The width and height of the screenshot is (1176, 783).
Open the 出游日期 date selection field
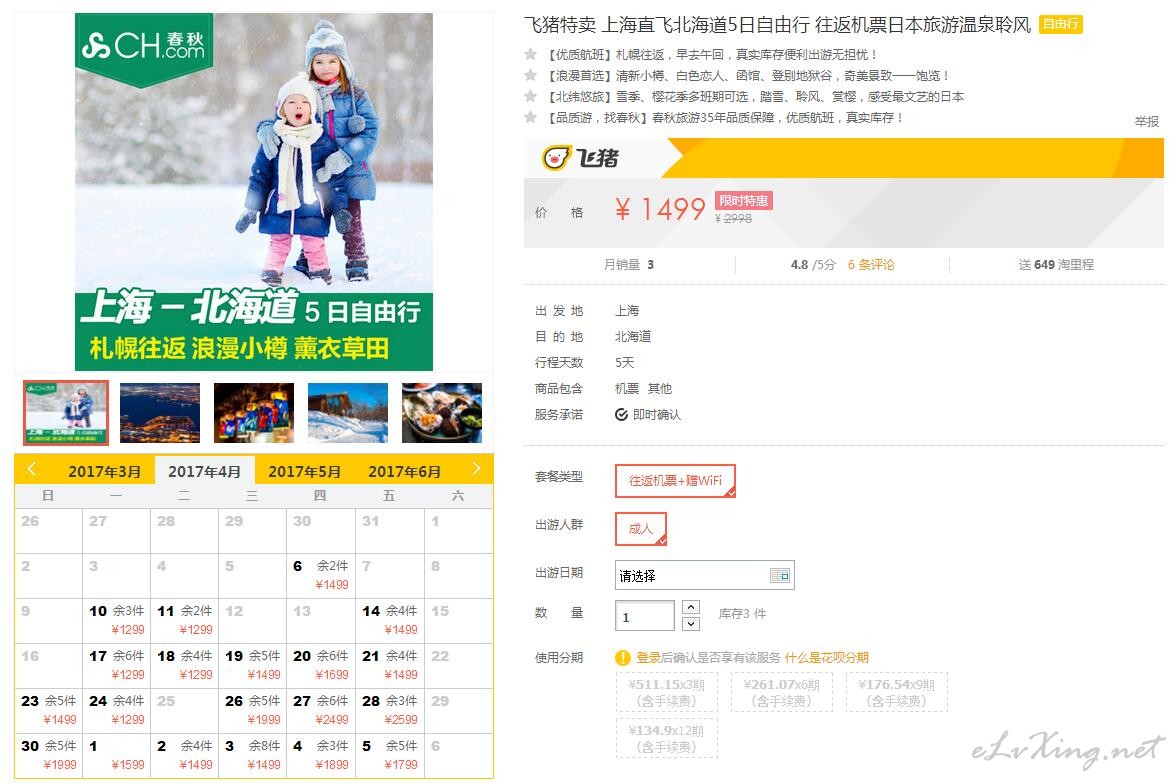pyautogui.click(x=704, y=575)
